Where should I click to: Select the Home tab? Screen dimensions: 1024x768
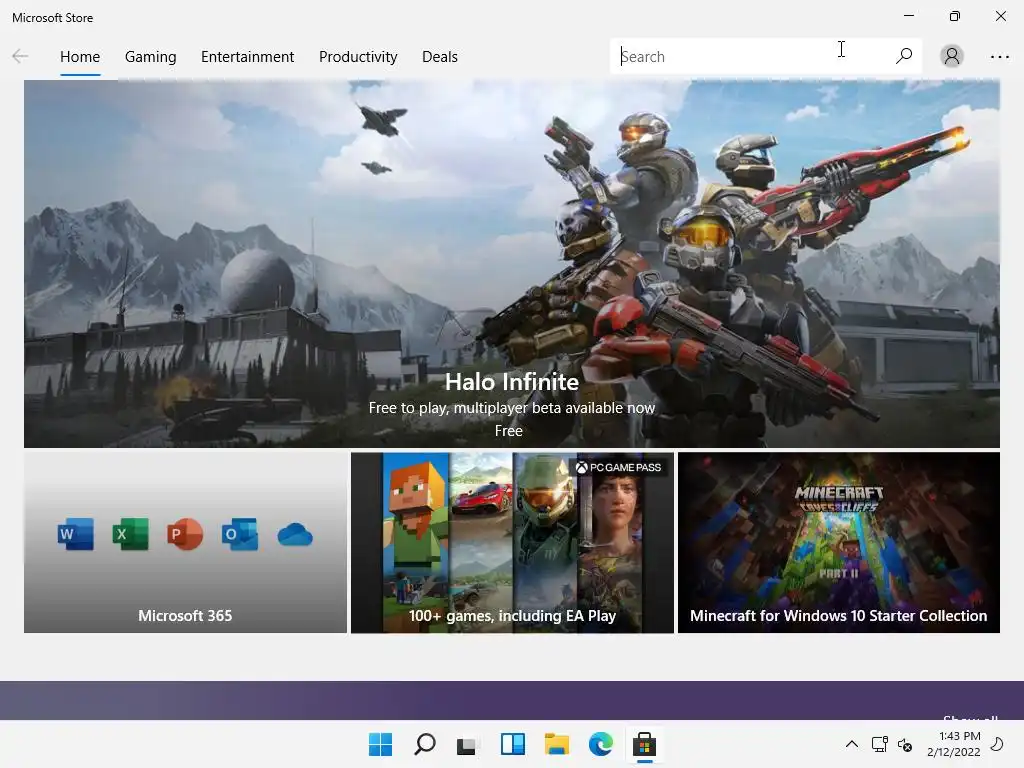80,57
